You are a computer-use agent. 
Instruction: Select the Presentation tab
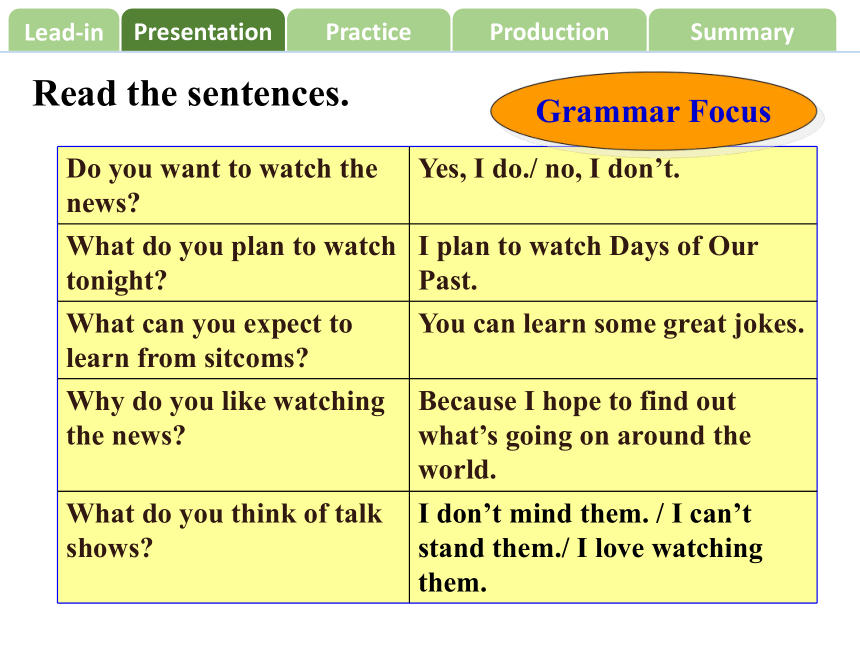tap(203, 31)
